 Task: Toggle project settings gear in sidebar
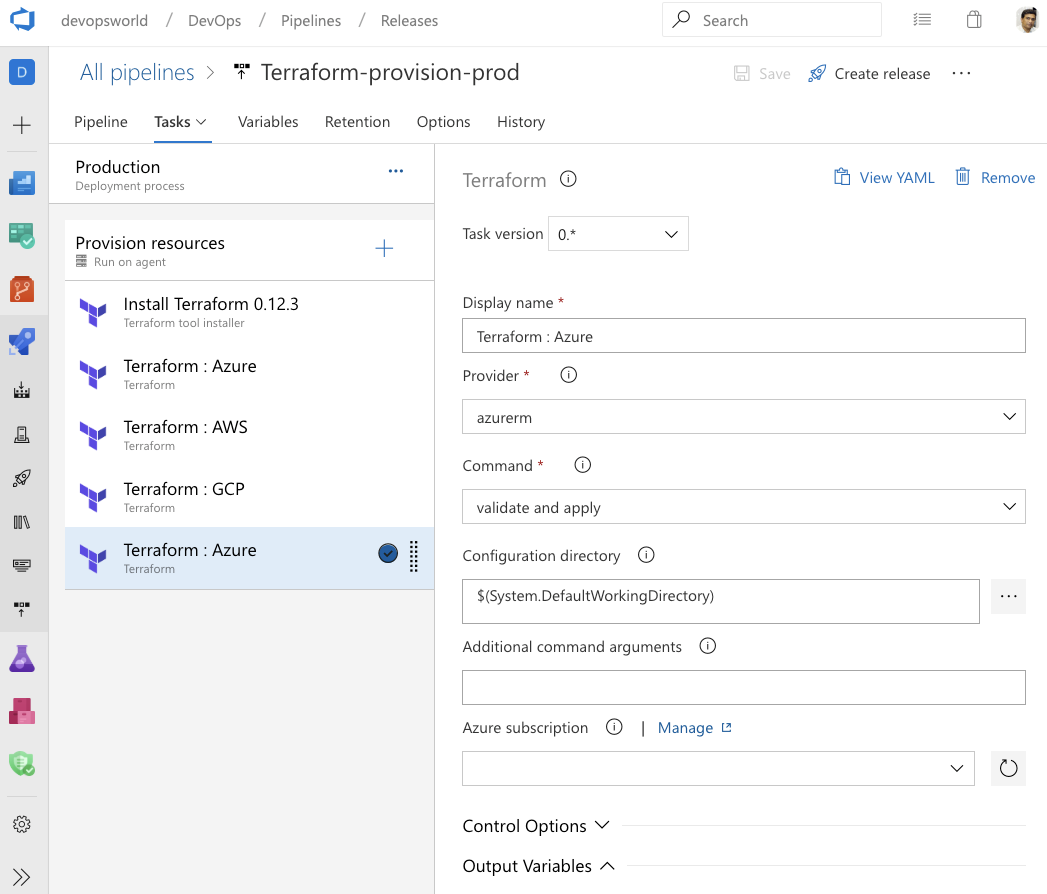[22, 823]
